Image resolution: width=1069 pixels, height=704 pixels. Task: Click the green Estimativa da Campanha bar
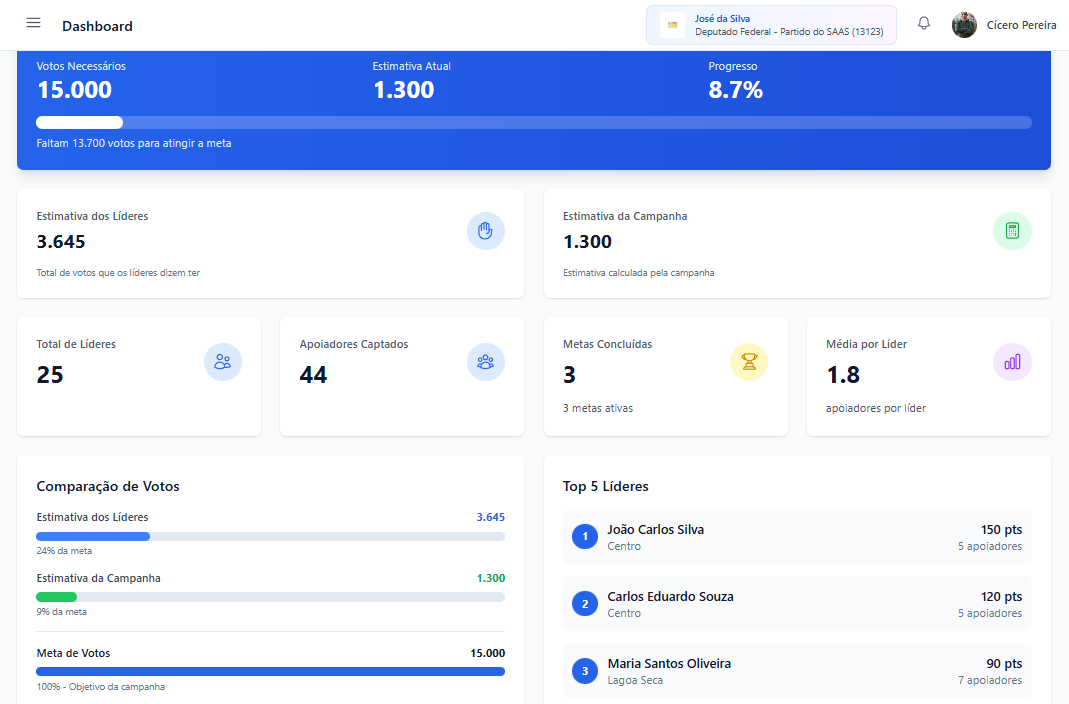pos(57,597)
